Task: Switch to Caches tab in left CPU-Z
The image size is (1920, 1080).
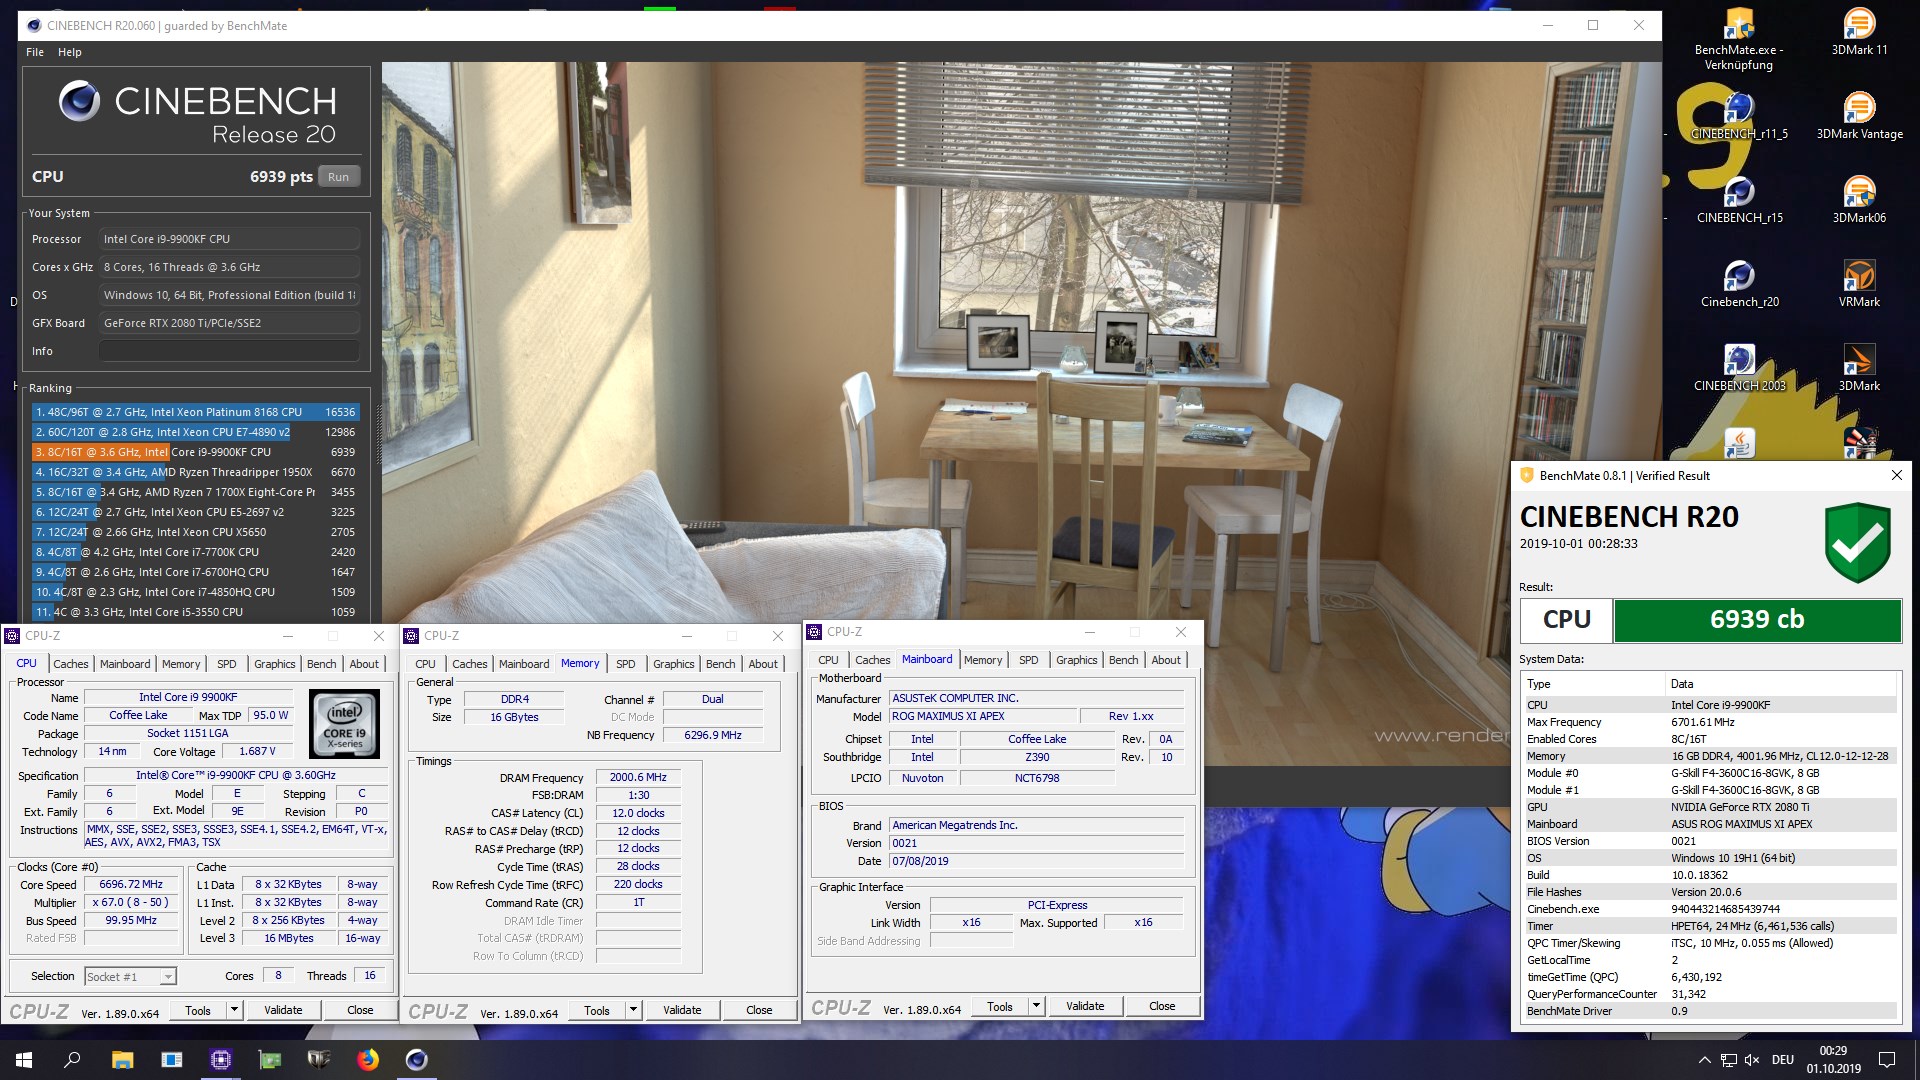Action: click(x=71, y=664)
